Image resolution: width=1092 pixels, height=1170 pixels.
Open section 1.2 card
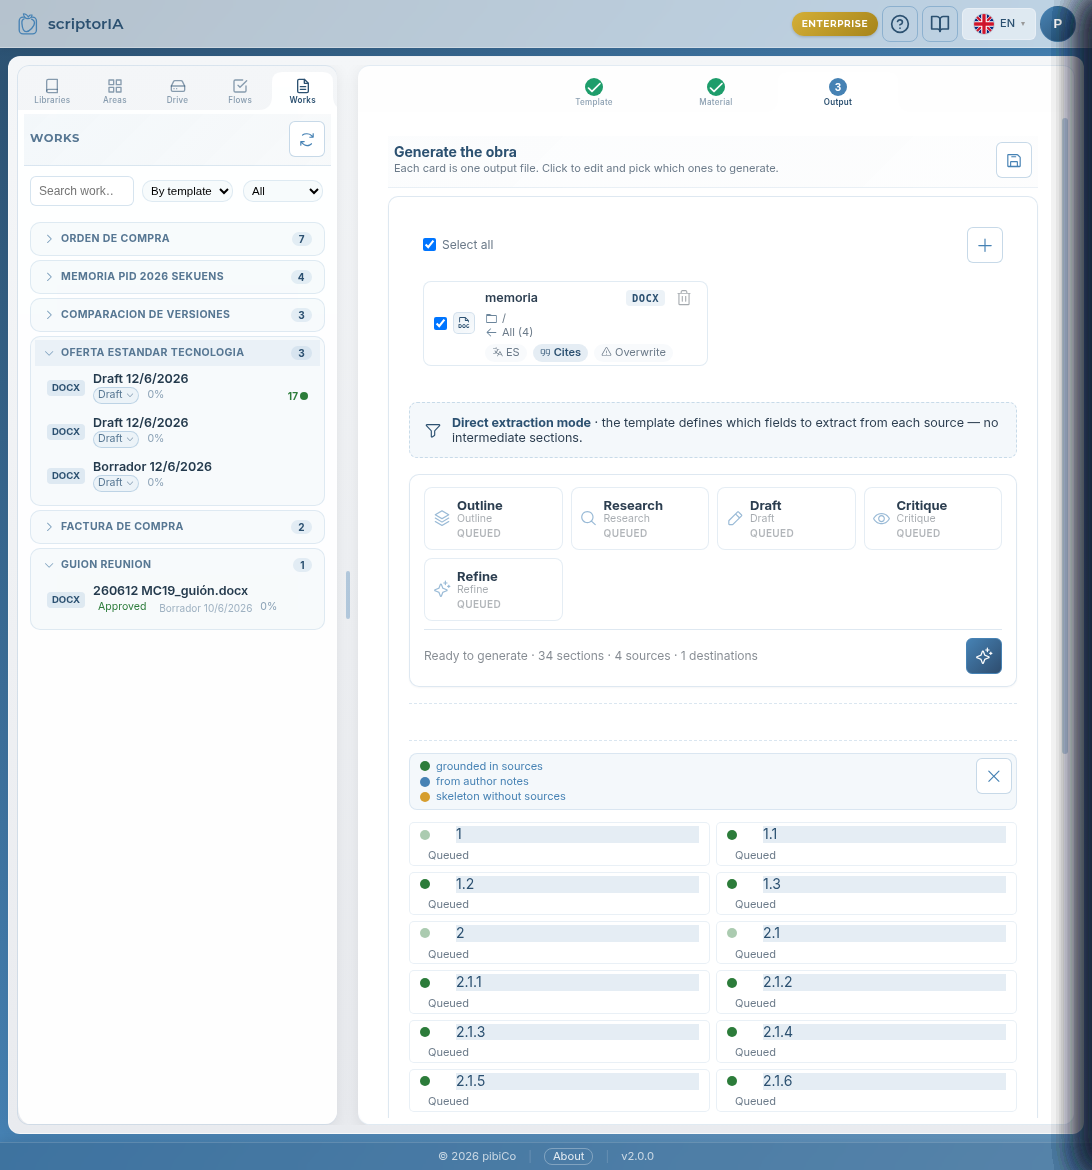tap(559, 893)
